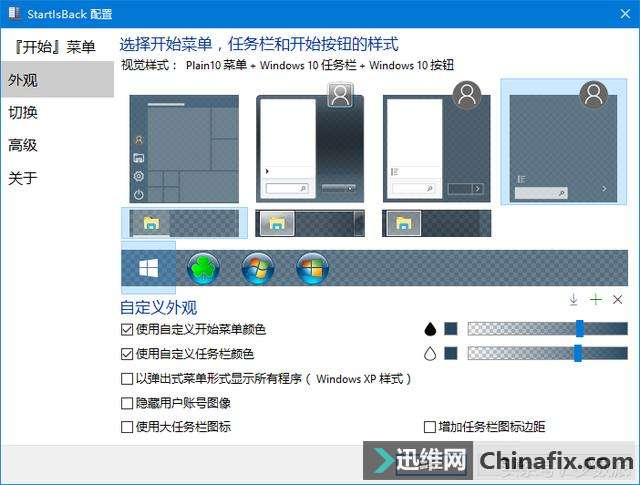Pick the Windows 7 start orb
640x485 pixels.
tap(258, 268)
